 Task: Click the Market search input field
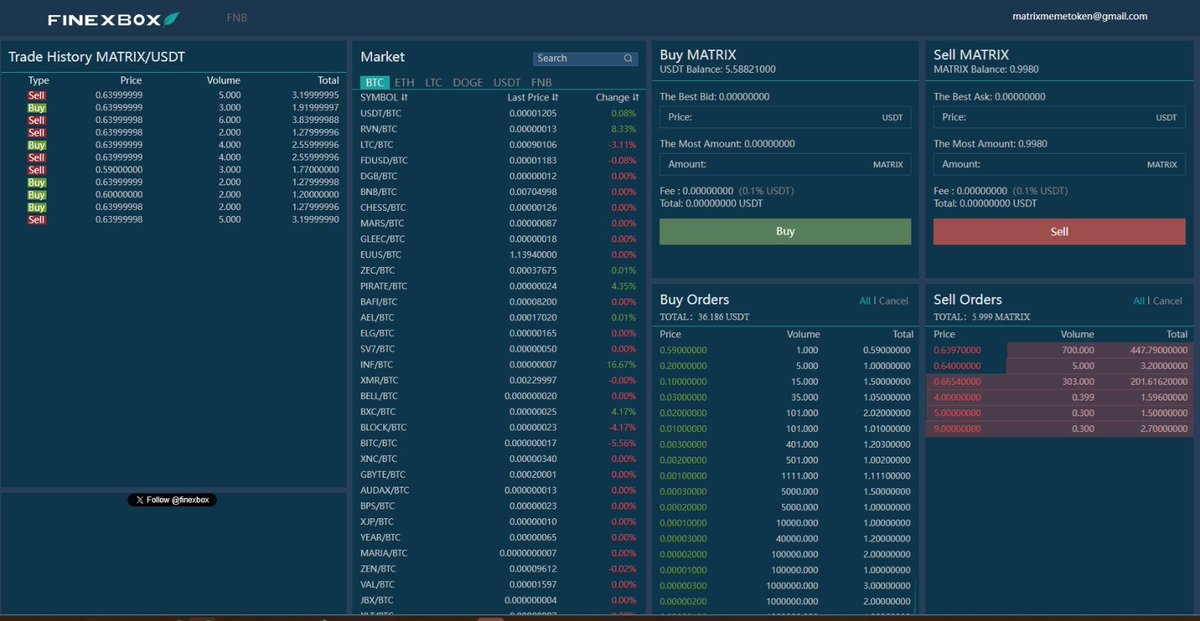pos(580,58)
